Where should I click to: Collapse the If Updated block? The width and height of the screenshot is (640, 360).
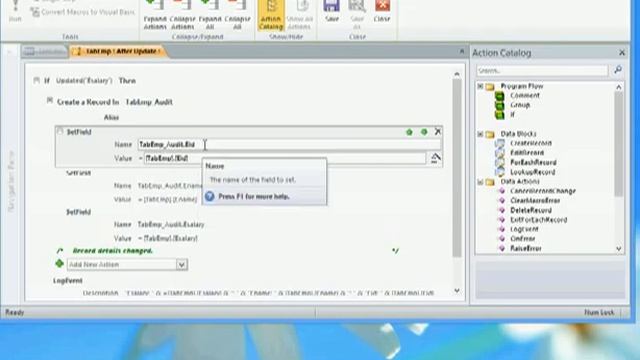click(37, 80)
